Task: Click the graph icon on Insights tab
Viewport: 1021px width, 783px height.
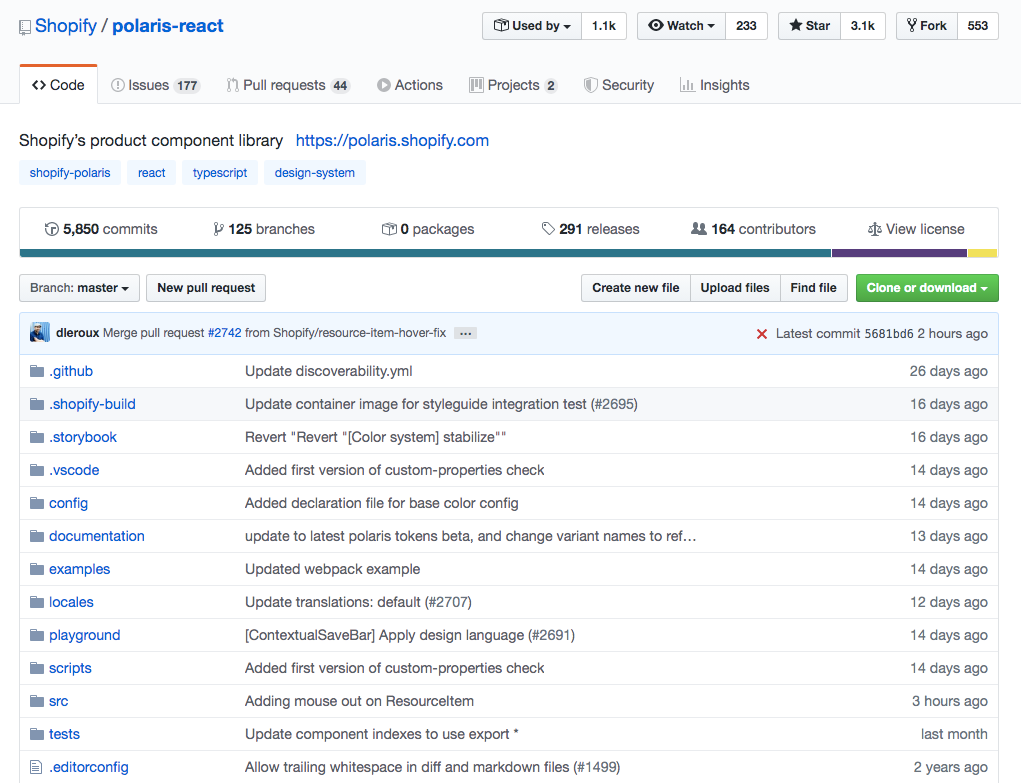Action: click(x=687, y=85)
